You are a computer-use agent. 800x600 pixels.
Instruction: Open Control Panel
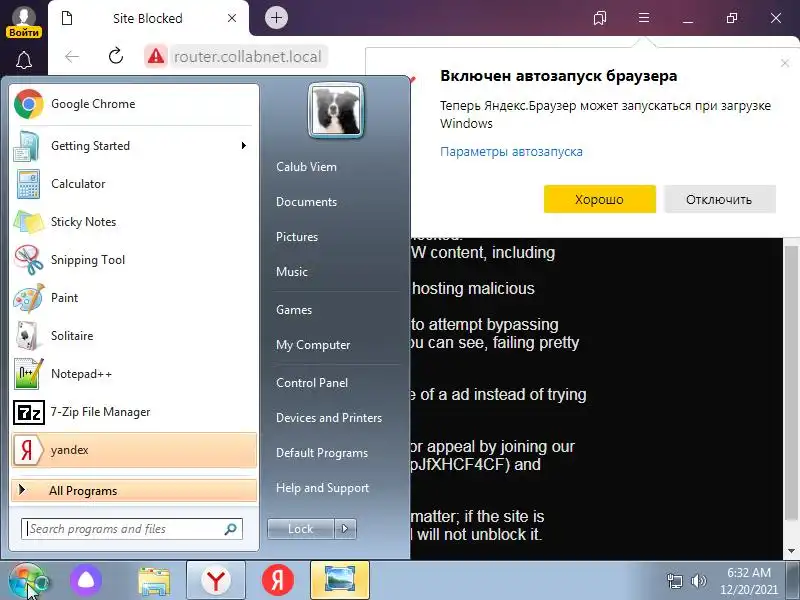pos(312,383)
